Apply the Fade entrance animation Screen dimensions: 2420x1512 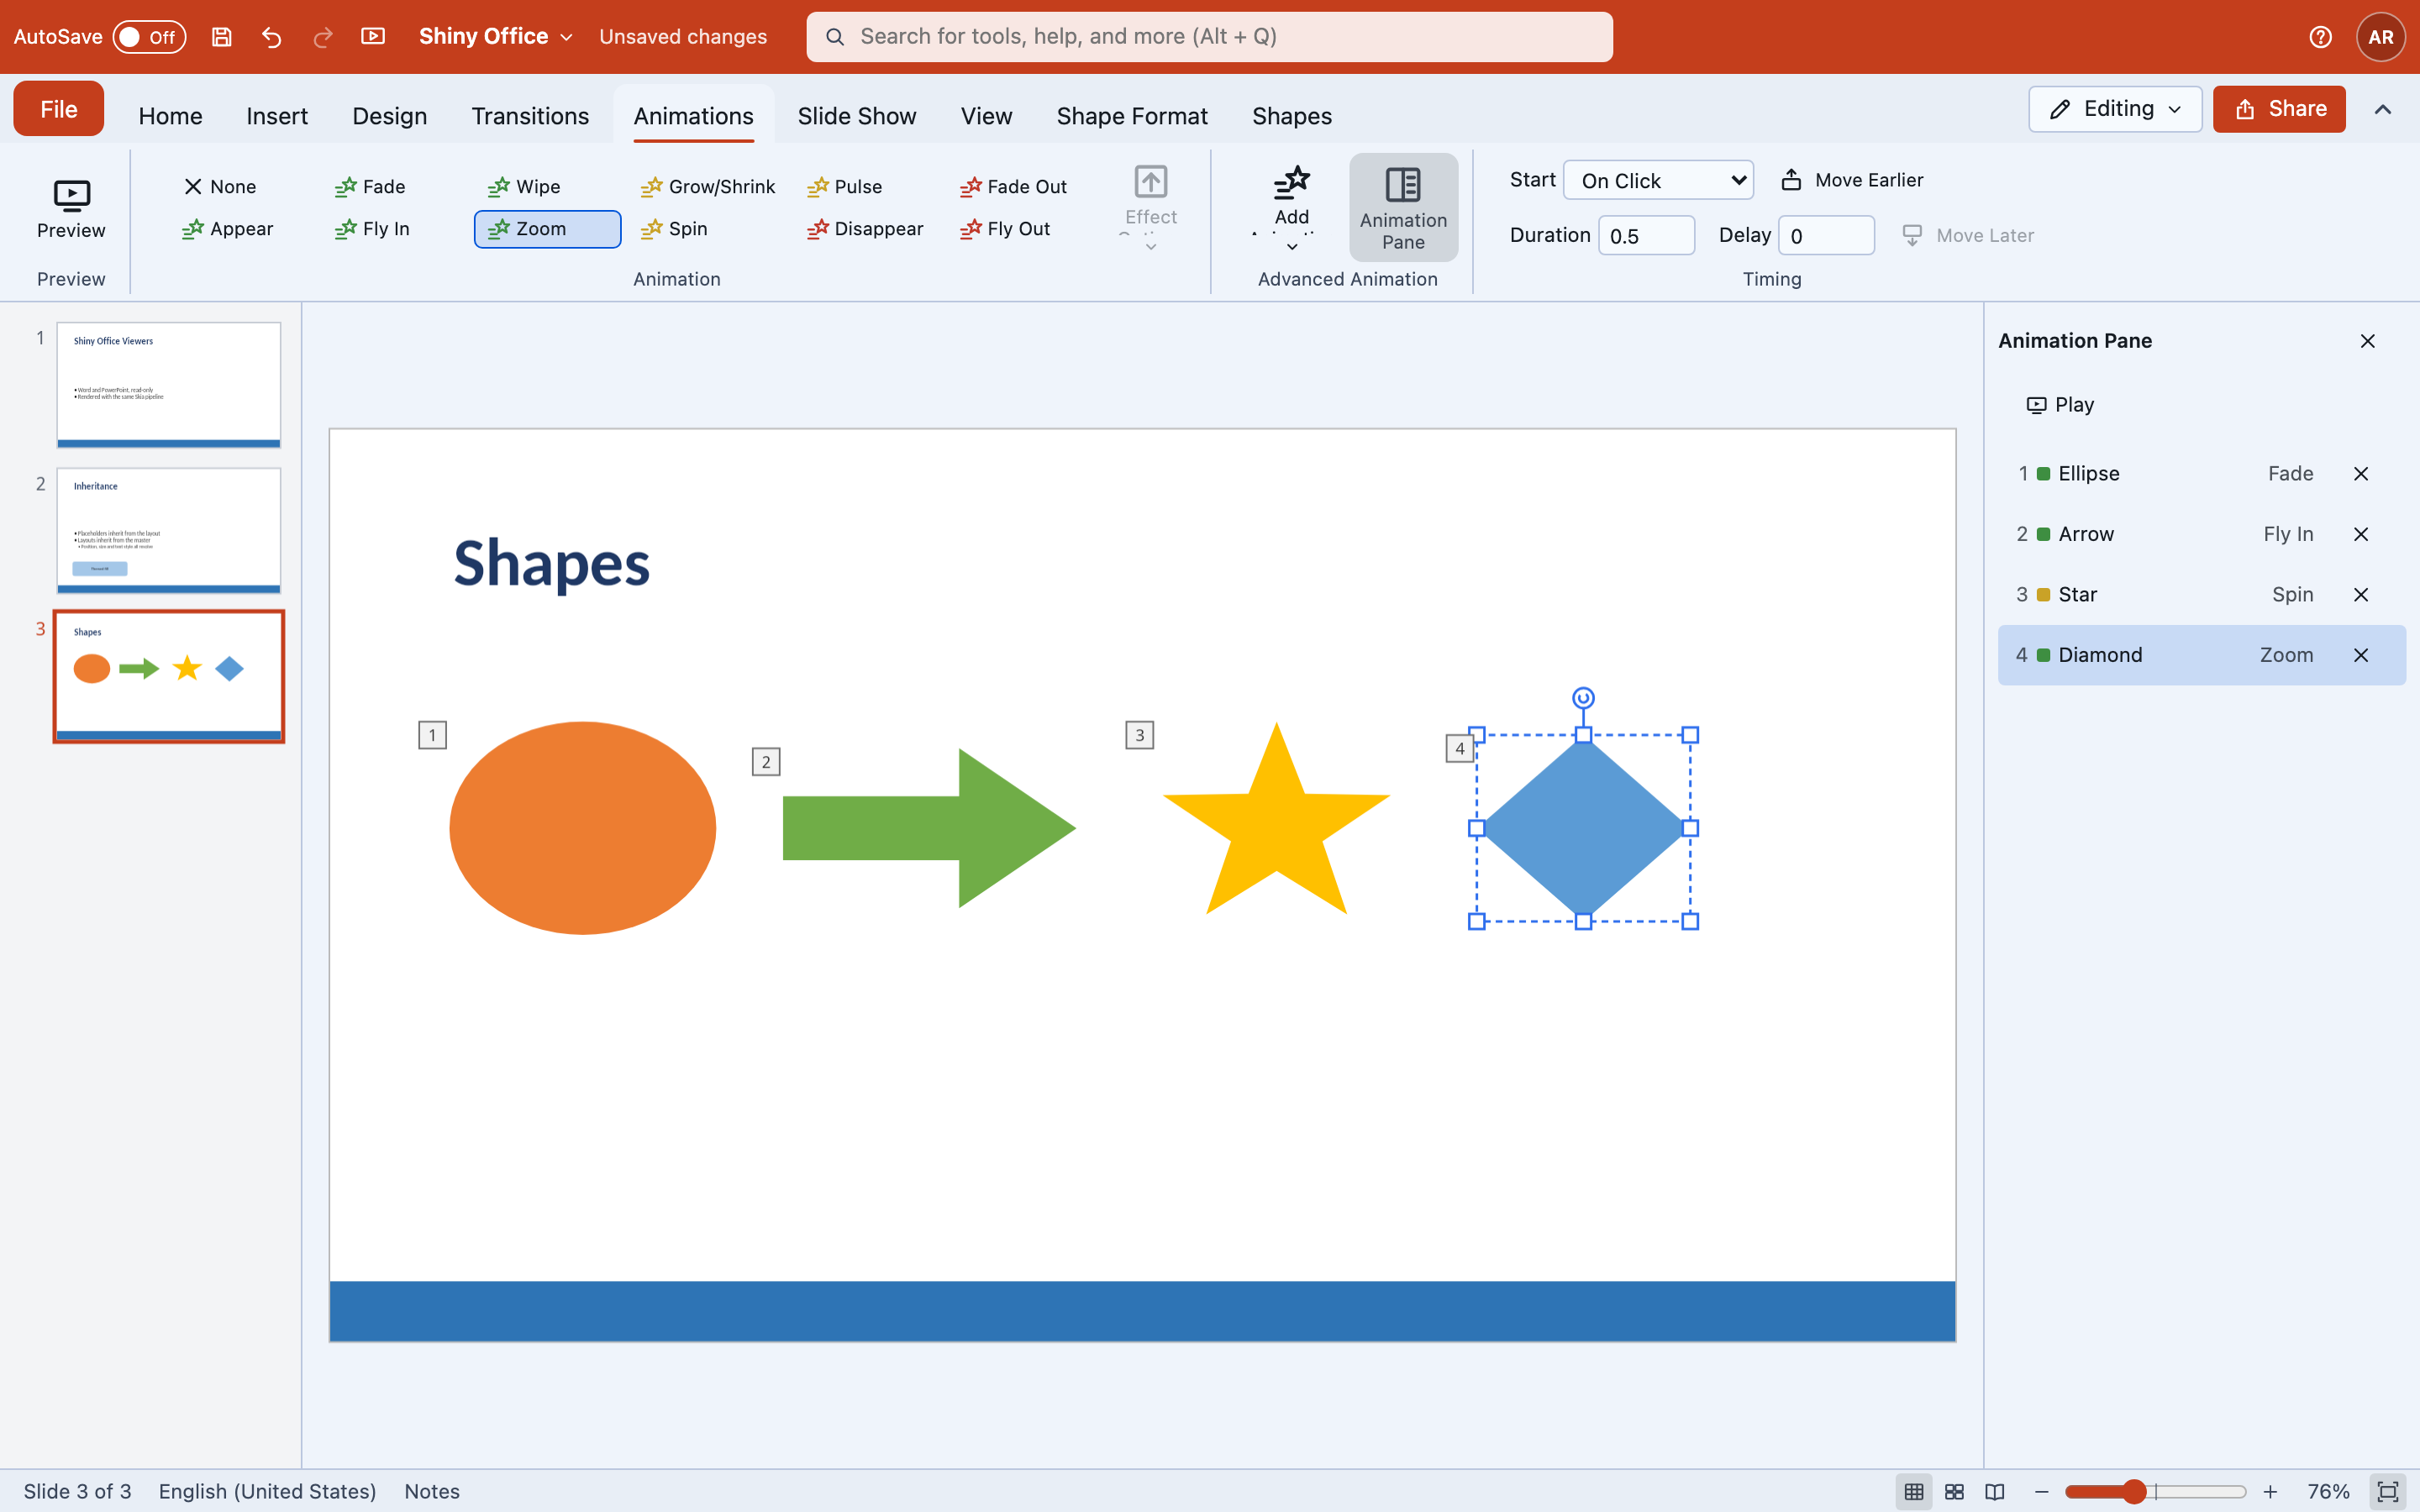point(370,187)
